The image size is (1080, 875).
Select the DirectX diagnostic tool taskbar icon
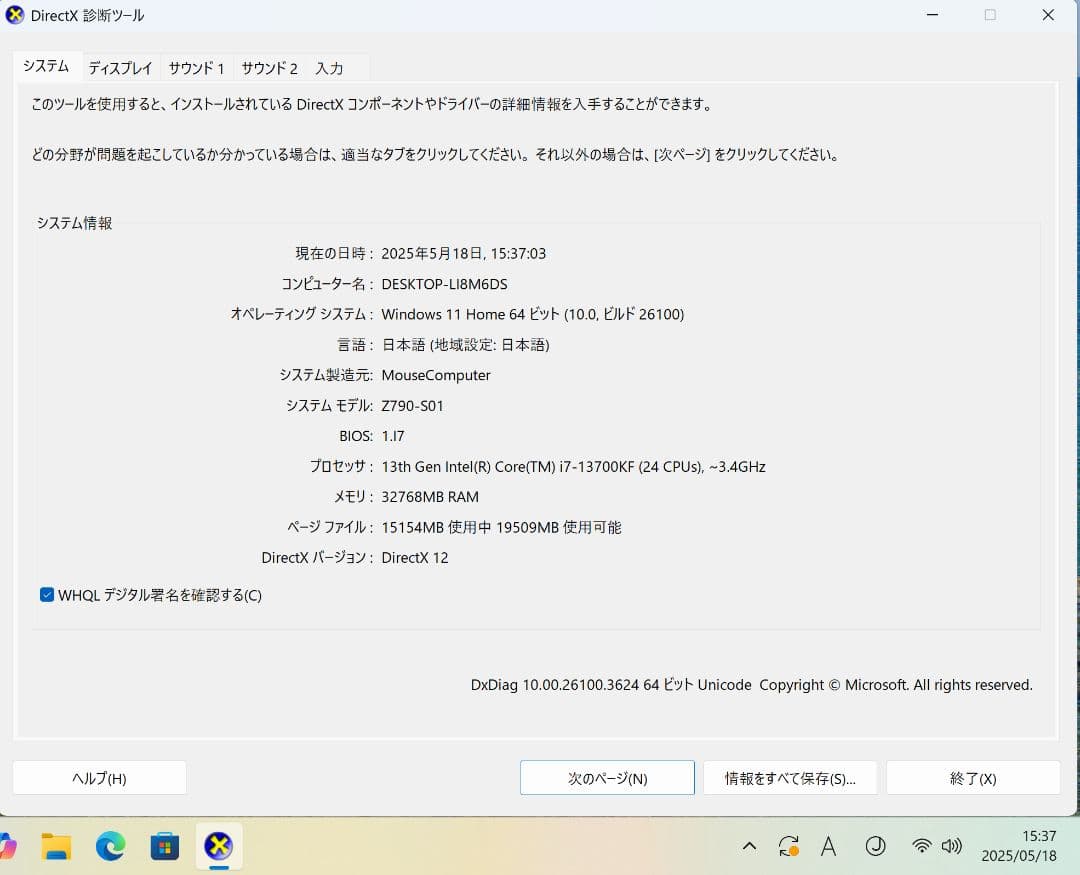click(218, 846)
